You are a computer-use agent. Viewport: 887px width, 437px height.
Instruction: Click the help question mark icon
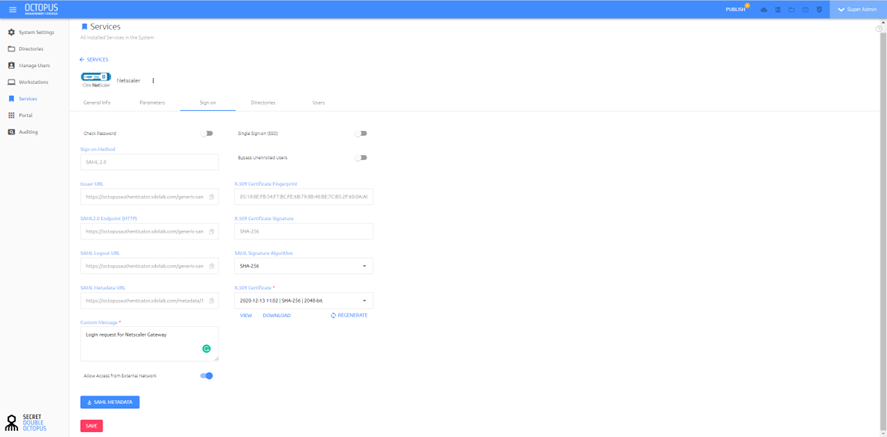click(x=879, y=29)
